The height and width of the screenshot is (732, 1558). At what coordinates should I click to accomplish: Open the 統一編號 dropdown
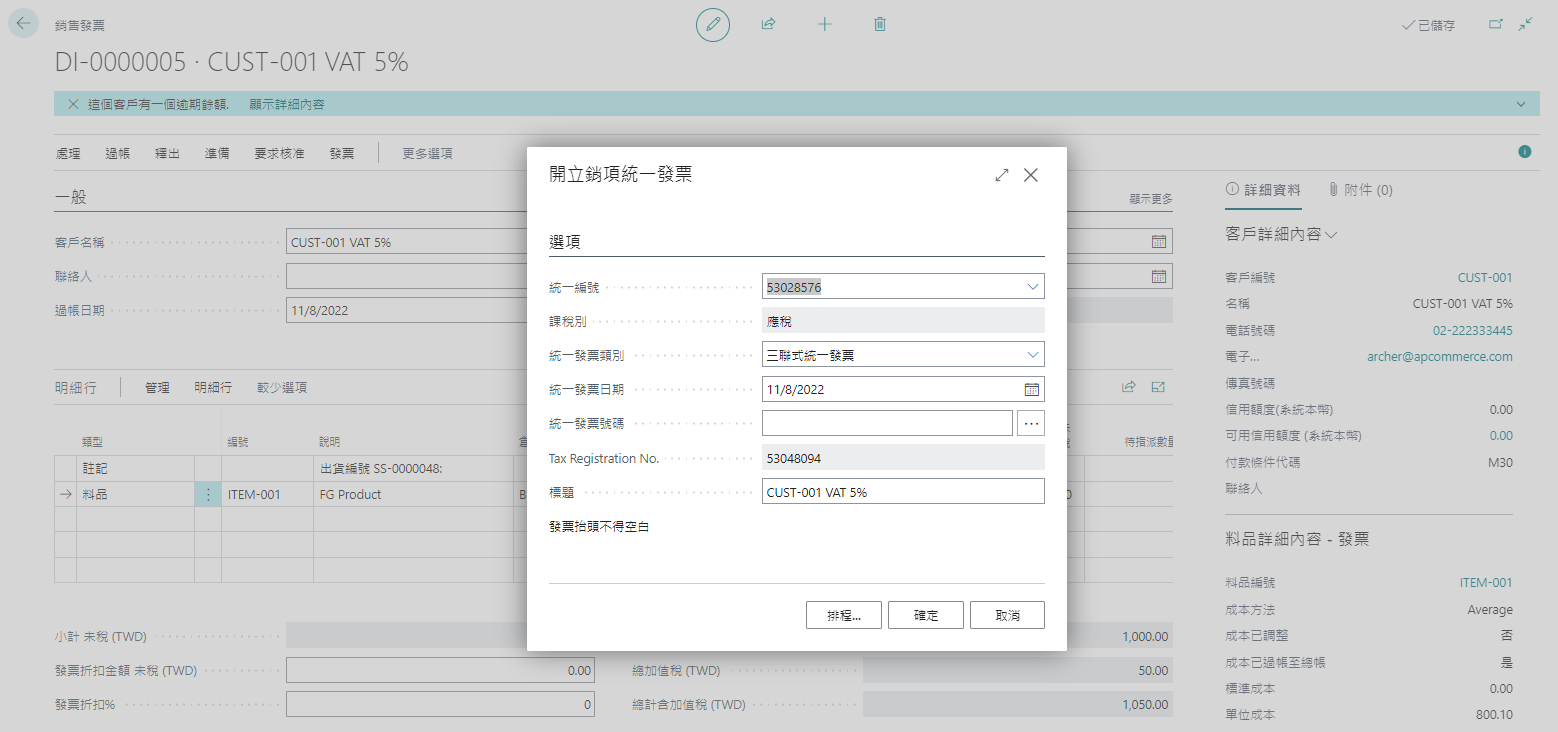(1033, 287)
